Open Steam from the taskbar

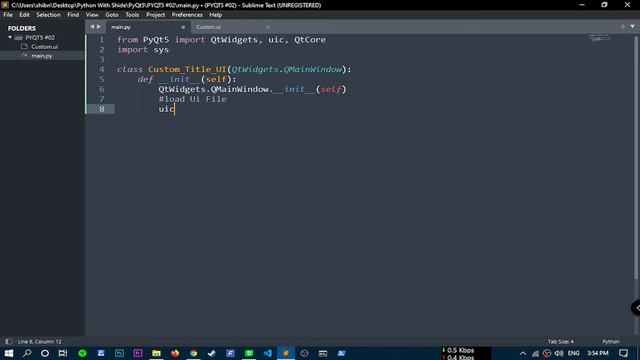(x=211, y=353)
